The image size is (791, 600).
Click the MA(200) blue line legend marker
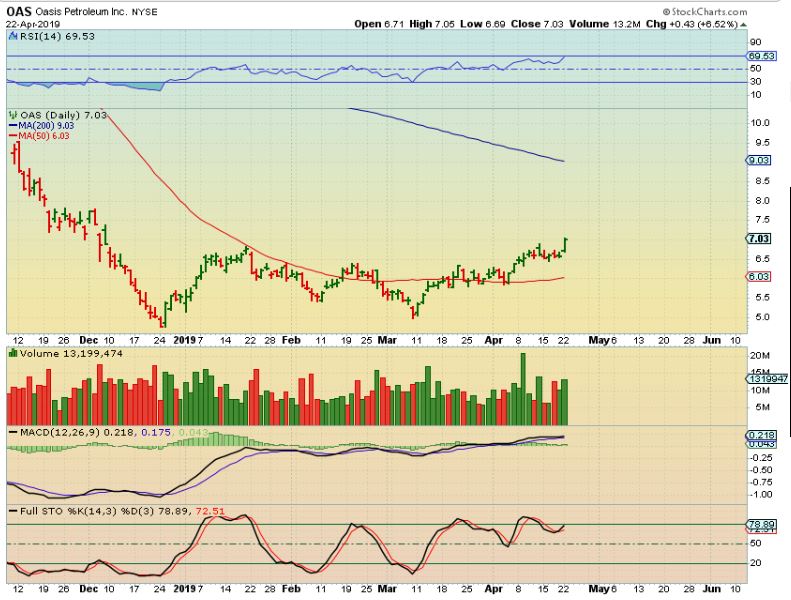(x=13, y=126)
